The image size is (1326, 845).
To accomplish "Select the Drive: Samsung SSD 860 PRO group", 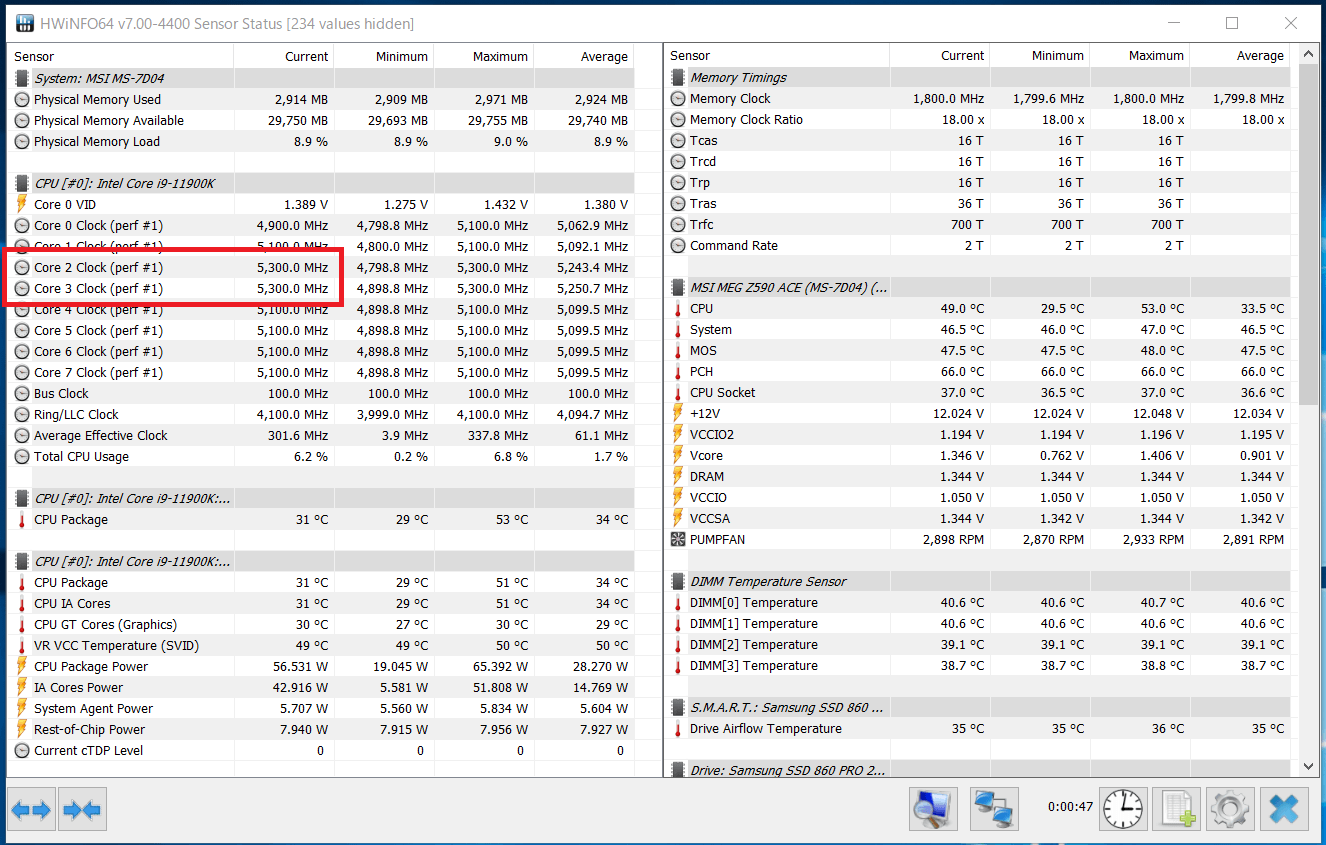I will (x=977, y=770).
